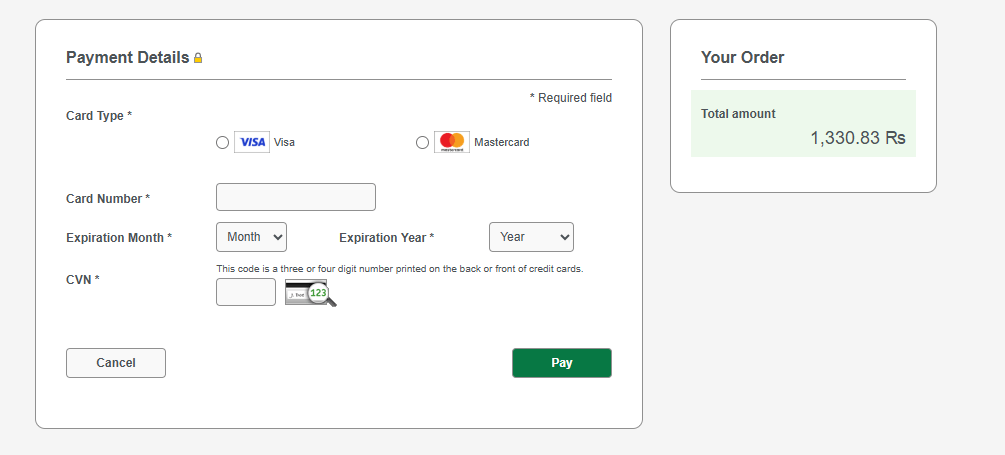
Task: Select the Mastercard radio button
Action: 422,142
